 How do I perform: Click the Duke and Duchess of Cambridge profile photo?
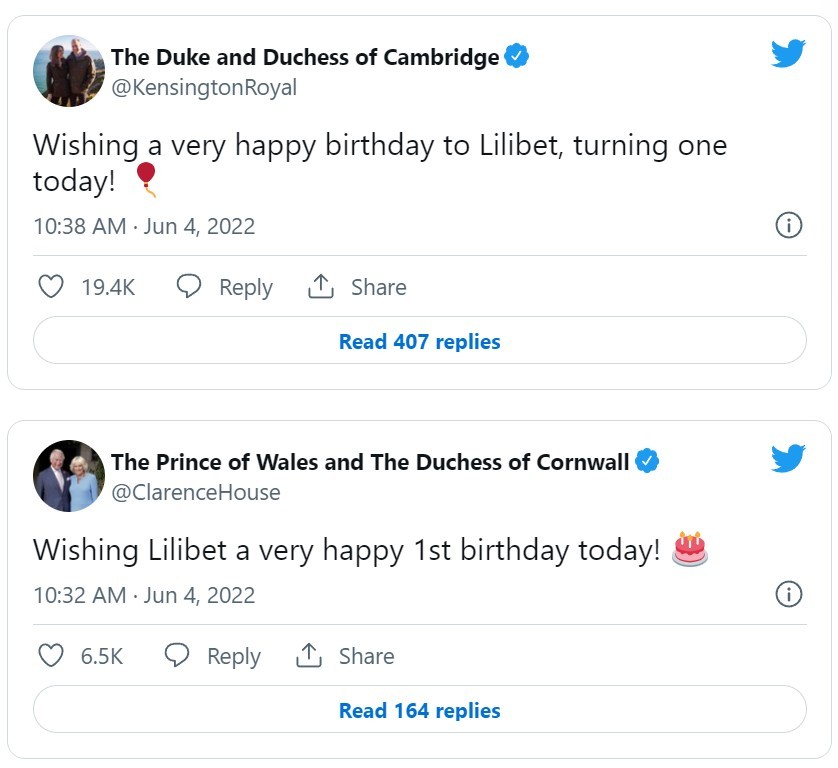[69, 71]
